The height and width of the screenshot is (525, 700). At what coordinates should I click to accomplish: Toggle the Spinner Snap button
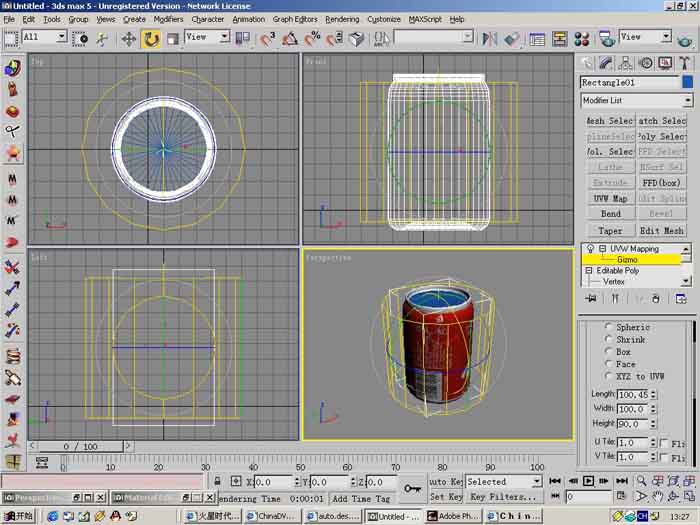[334, 39]
